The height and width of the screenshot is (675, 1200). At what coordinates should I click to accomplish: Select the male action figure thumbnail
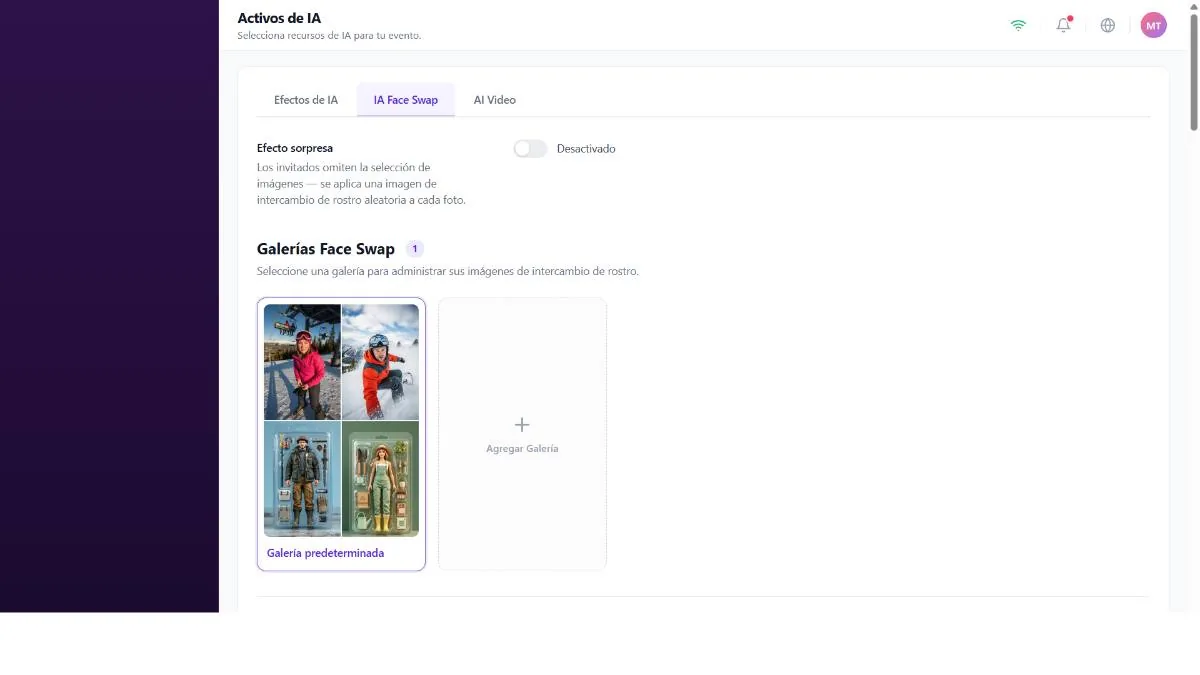(x=302, y=479)
